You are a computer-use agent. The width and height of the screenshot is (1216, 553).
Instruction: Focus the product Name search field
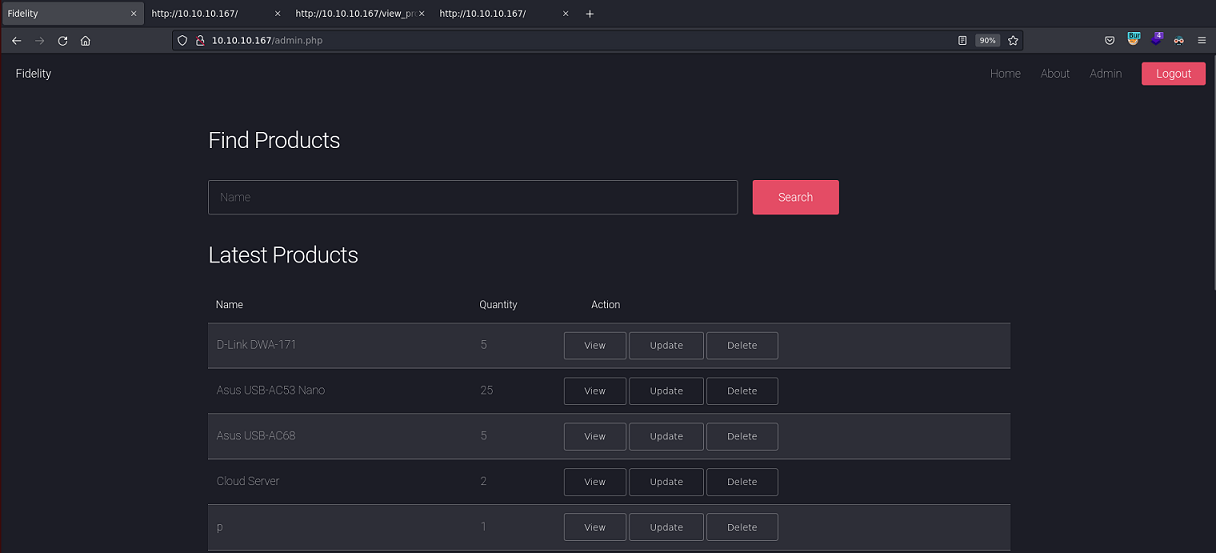(472, 198)
